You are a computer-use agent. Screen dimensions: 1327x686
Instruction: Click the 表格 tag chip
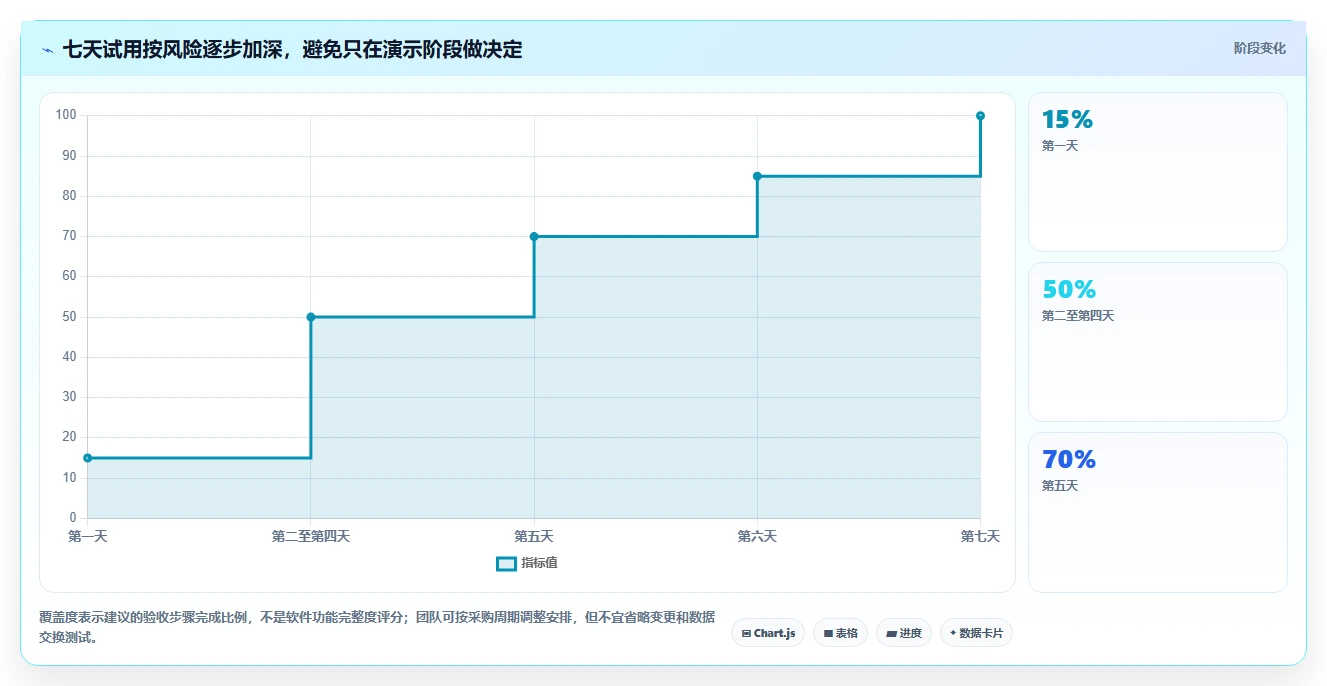(840, 633)
